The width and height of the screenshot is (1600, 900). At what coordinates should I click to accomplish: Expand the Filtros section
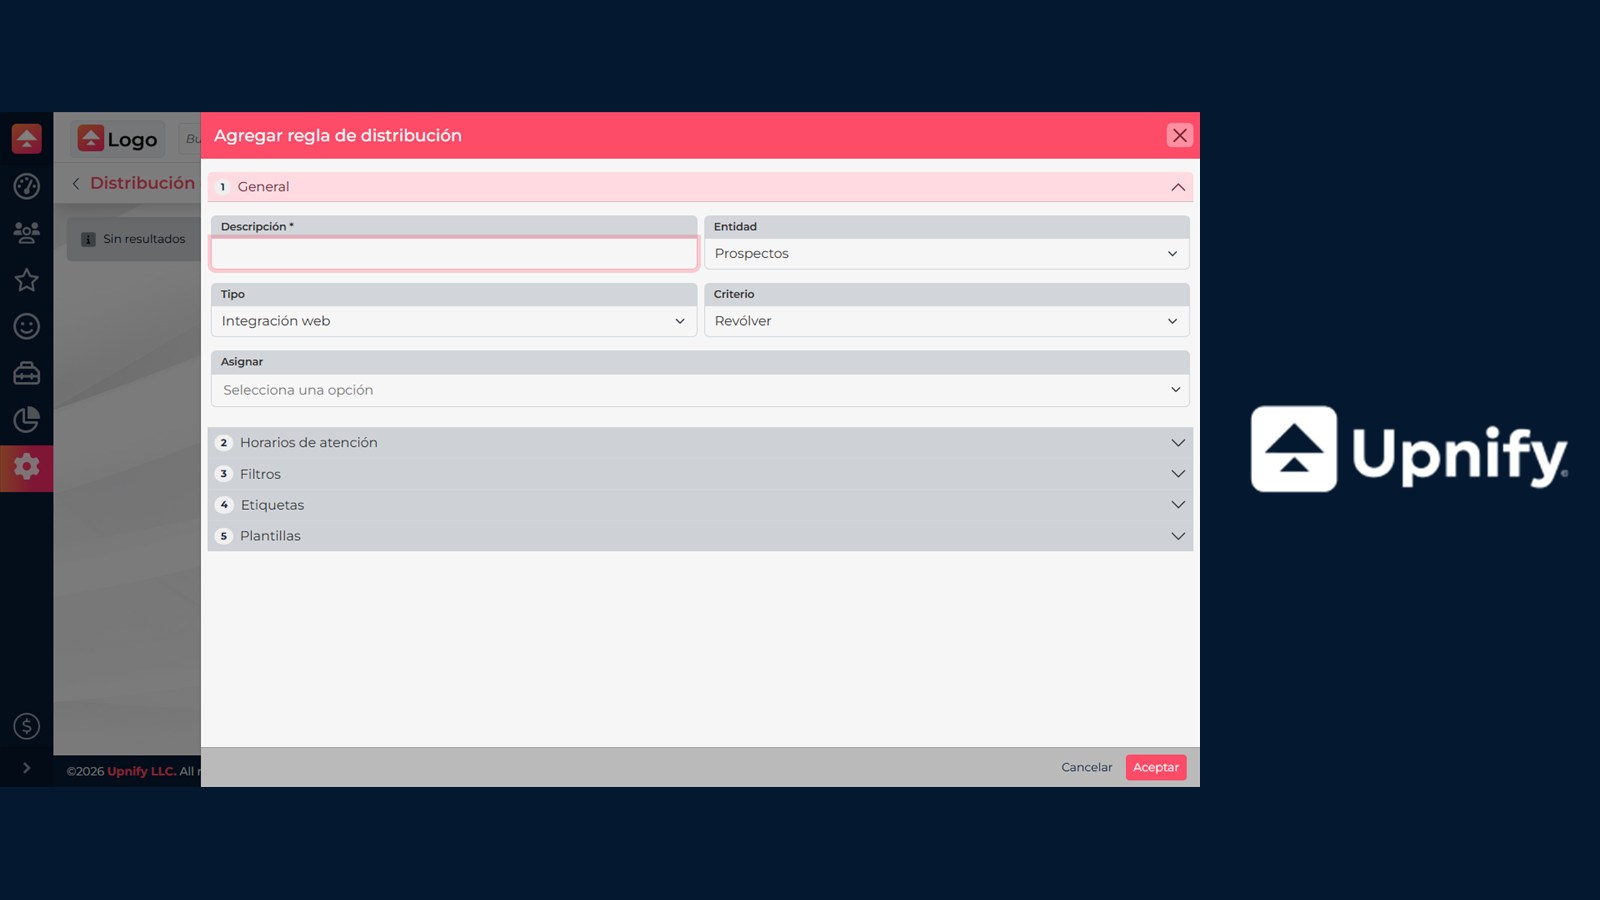coord(700,474)
